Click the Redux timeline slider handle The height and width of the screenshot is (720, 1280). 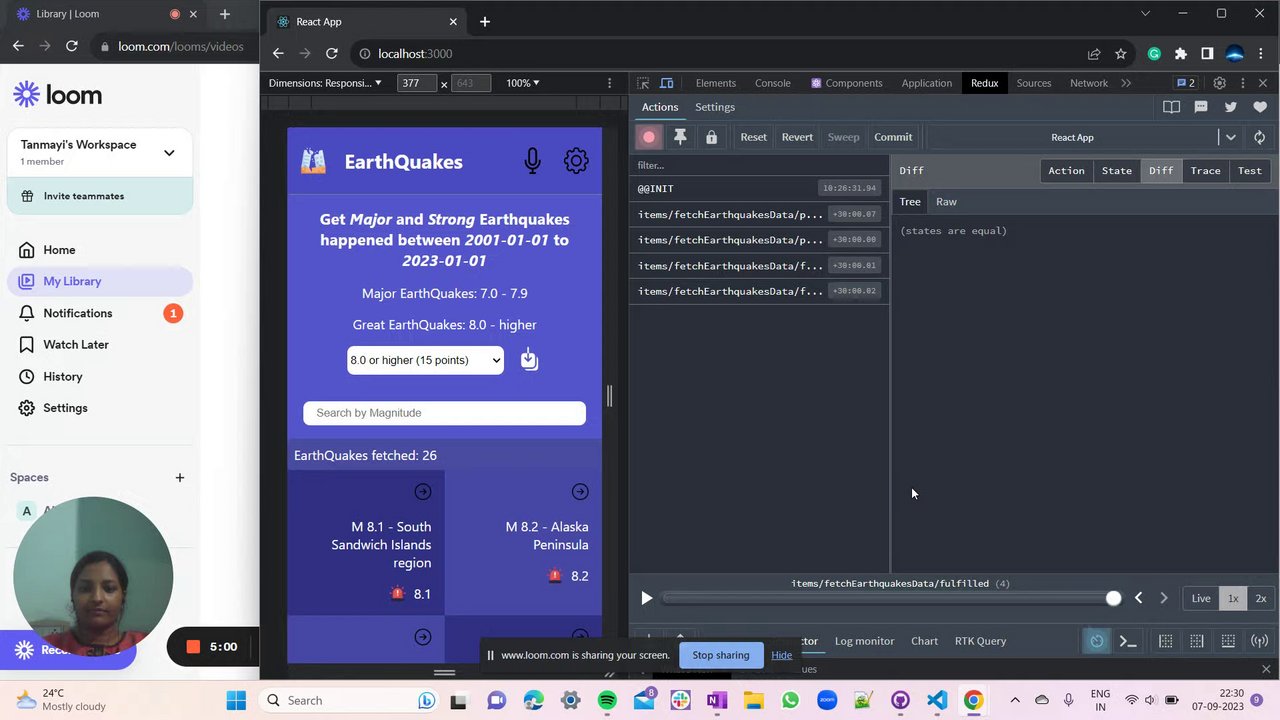(x=1113, y=598)
